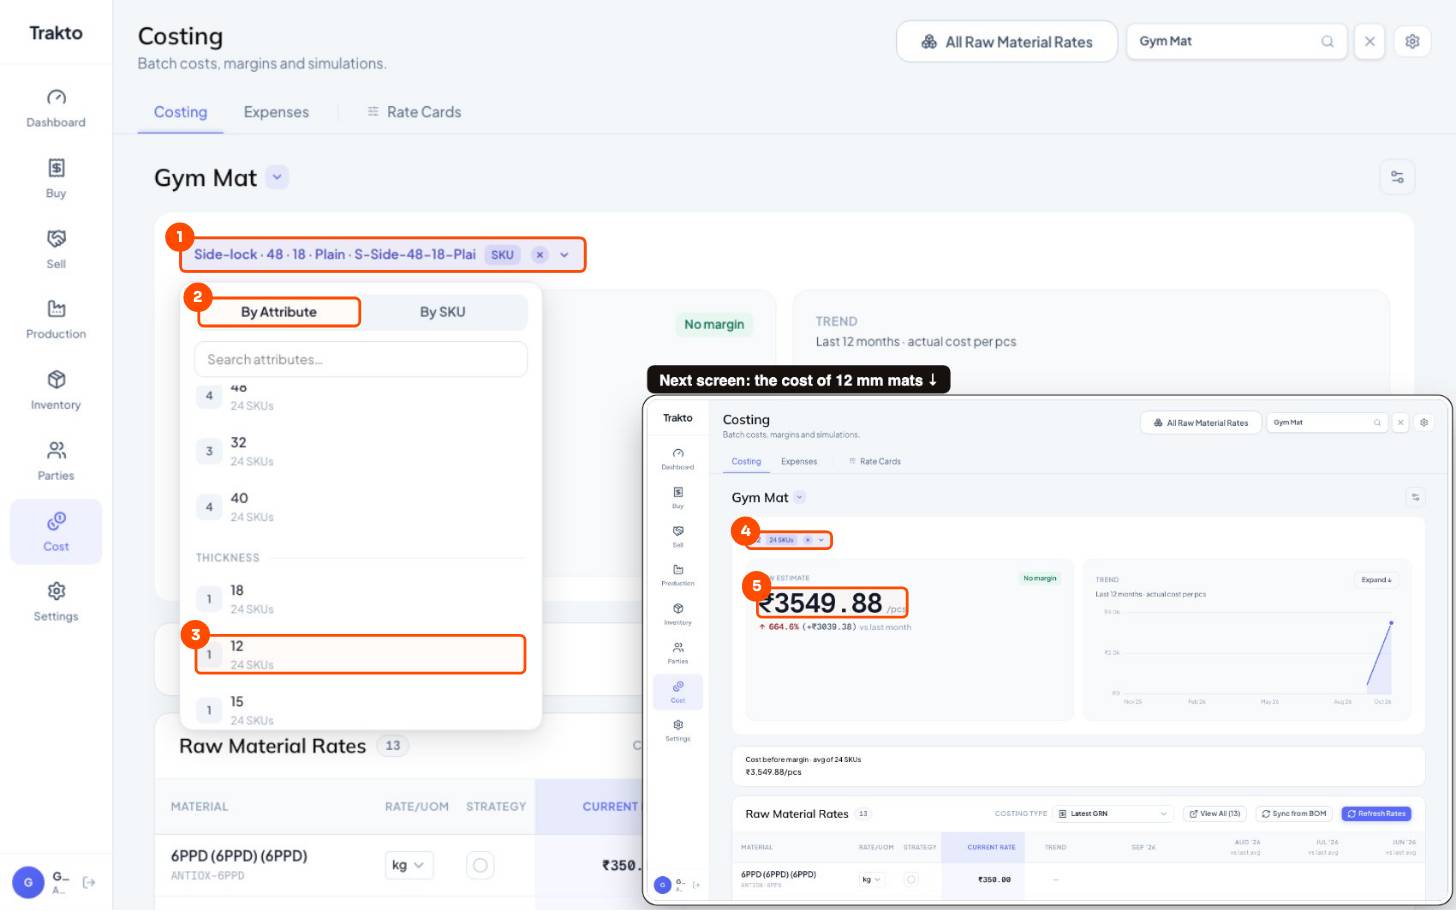Image resolution: width=1456 pixels, height=911 pixels.
Task: Select the 6PPD strategy radio in next-screen preview
Action: pos(911,879)
